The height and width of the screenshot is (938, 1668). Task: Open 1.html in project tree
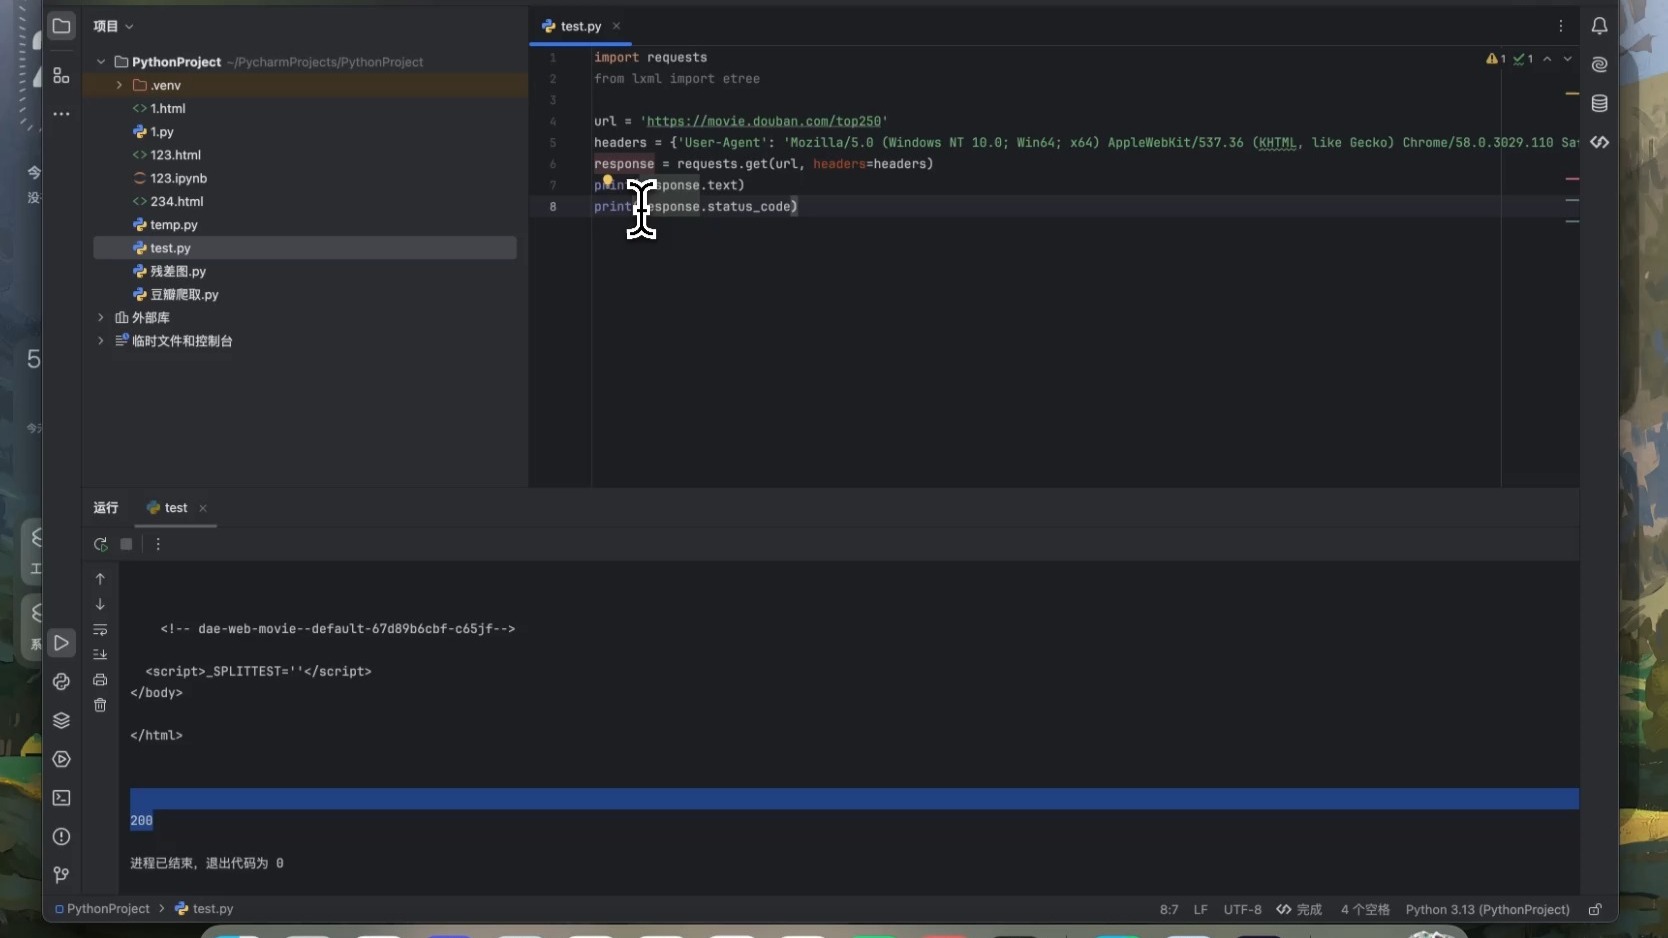pos(167,109)
